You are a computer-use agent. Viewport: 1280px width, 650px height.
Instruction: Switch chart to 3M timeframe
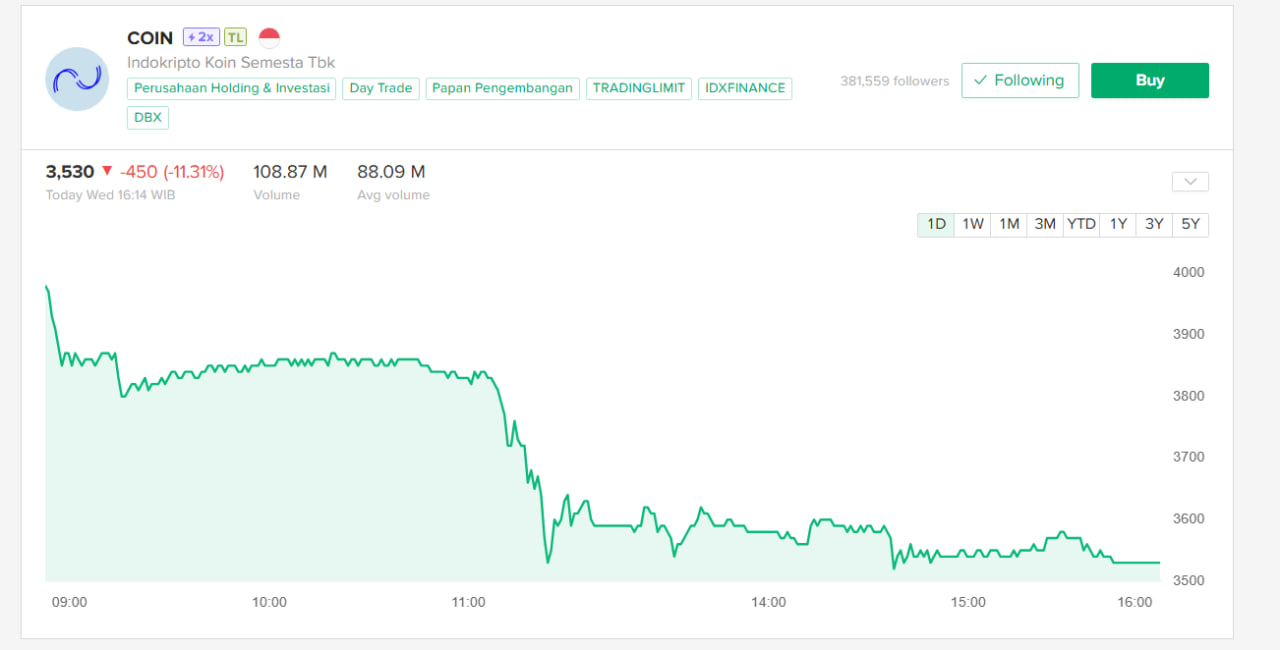coord(1045,224)
